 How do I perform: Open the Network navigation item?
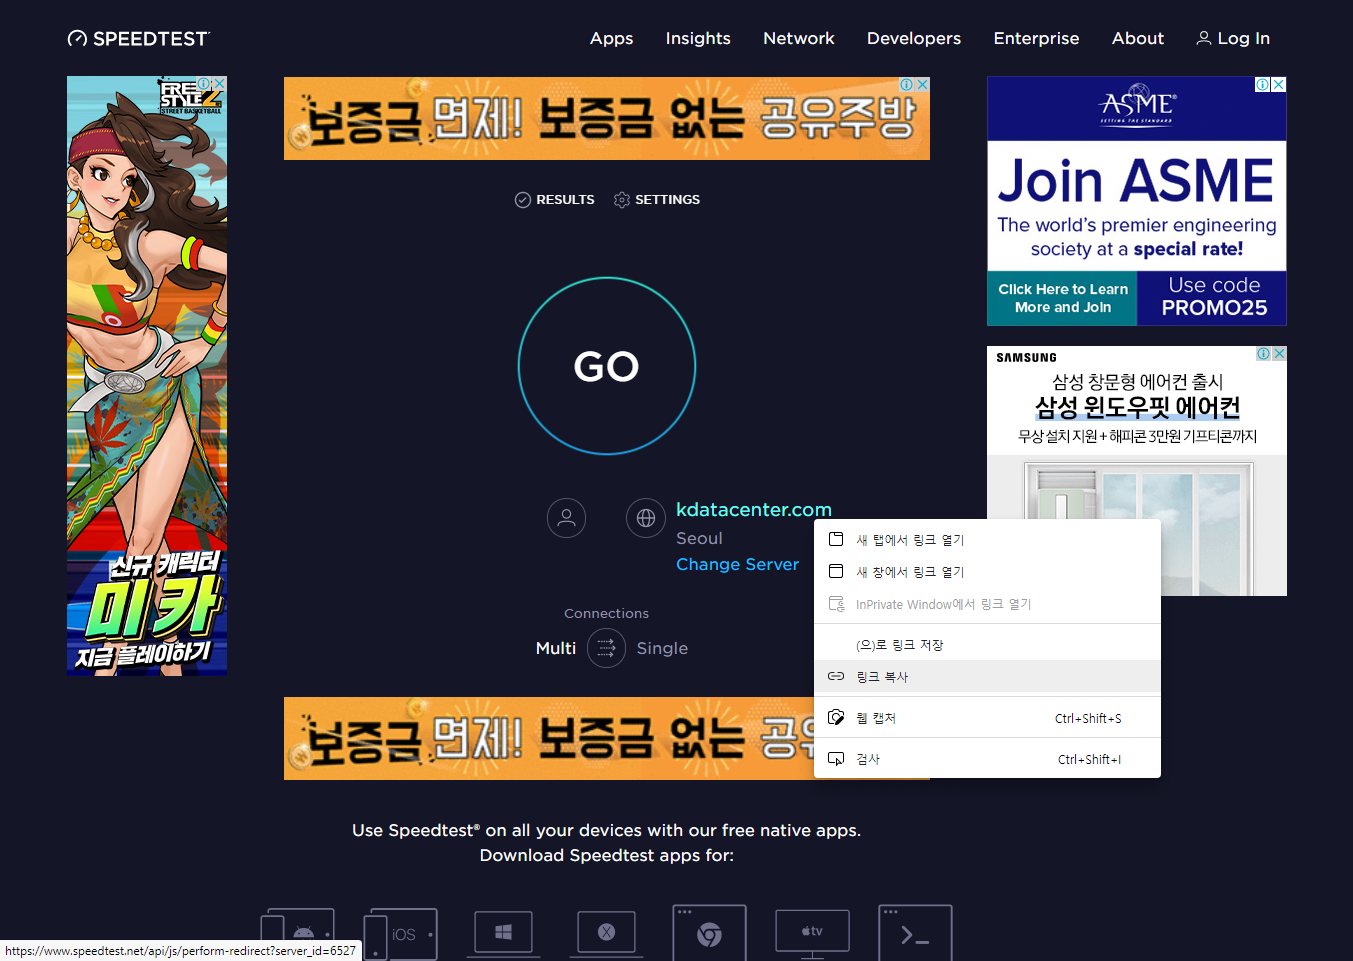(x=798, y=38)
